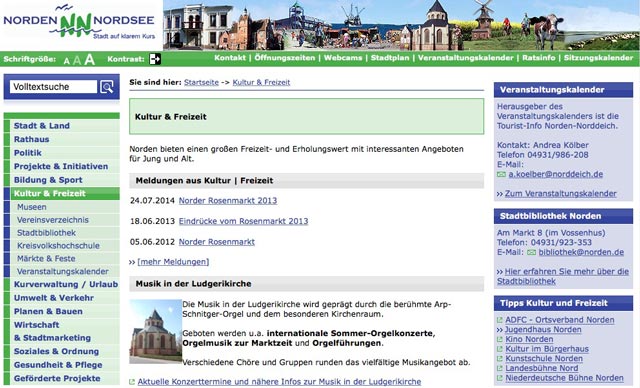Email bibliothek@norden.de

click(581, 253)
